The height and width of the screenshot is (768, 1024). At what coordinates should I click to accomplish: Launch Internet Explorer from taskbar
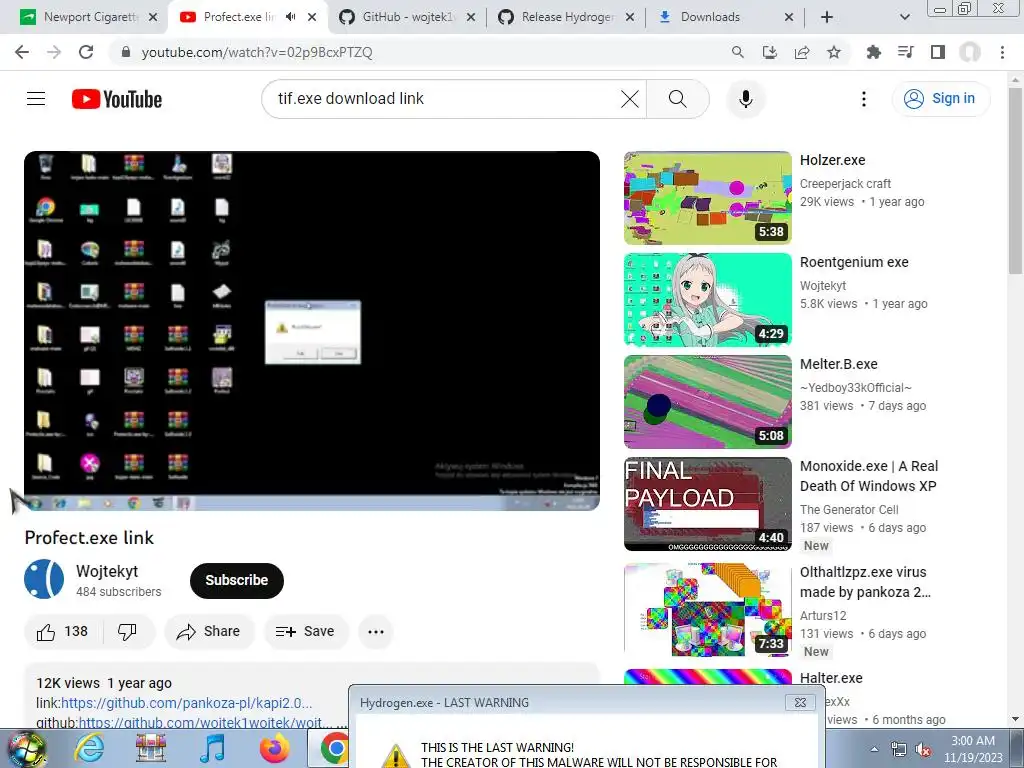[x=89, y=748]
